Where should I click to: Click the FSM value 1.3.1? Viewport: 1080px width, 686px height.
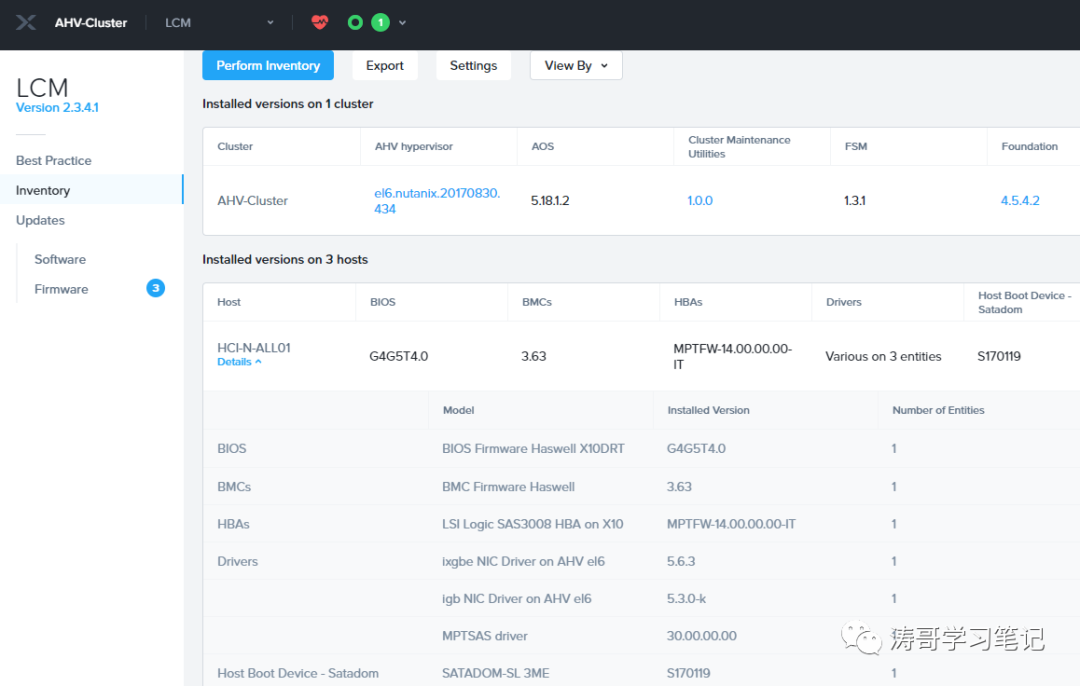coord(854,200)
